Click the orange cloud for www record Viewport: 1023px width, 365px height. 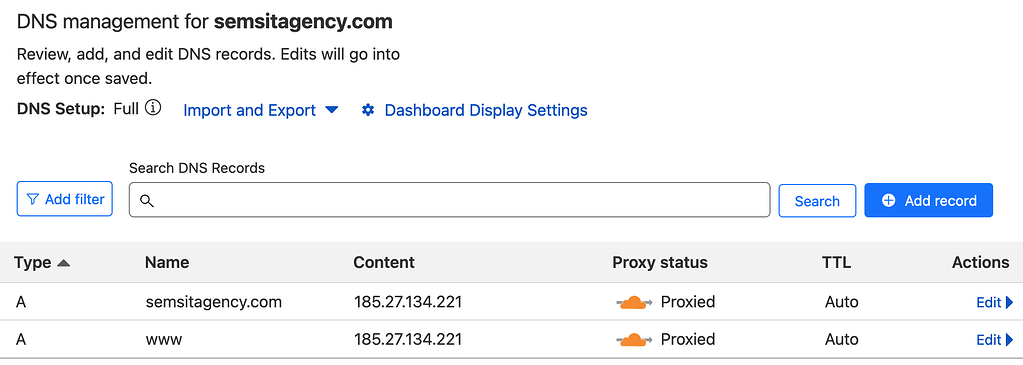[631, 340]
